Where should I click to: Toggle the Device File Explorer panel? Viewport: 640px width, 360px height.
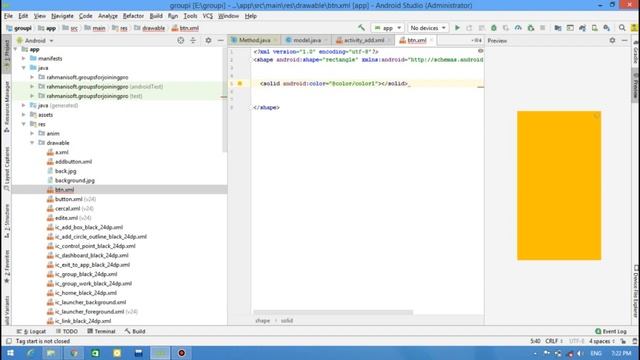[636, 291]
